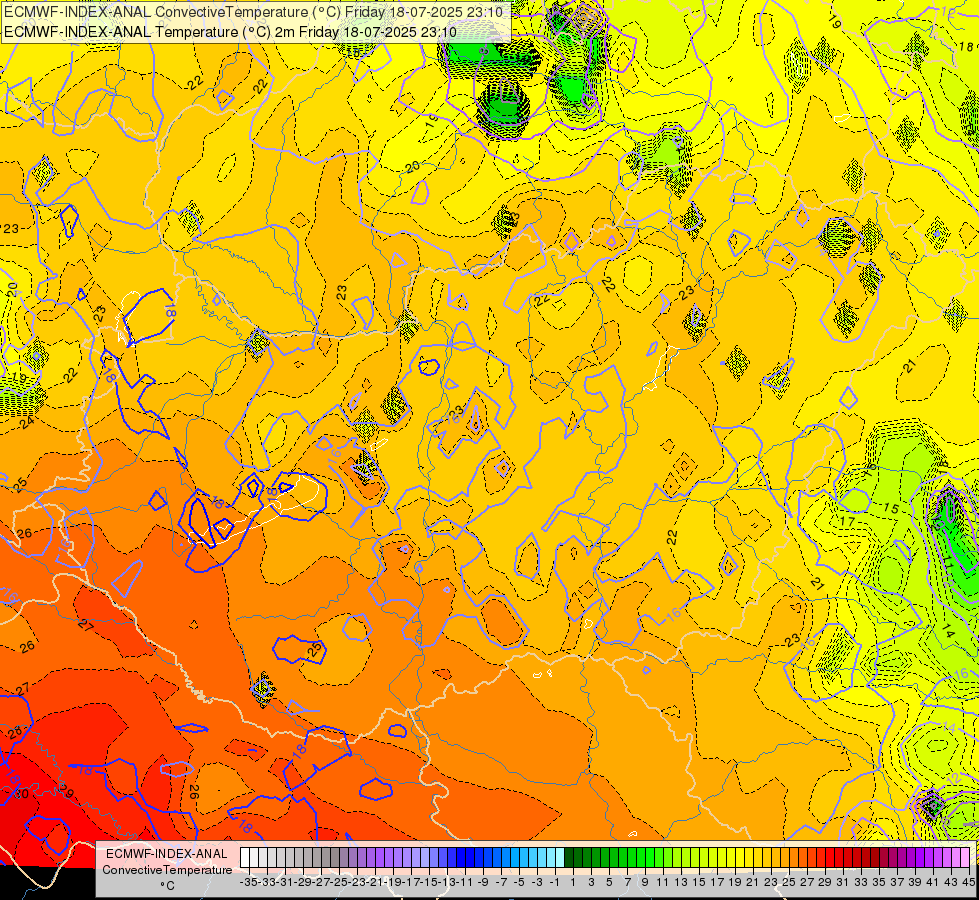Select the legend swatch above -5
The width and height of the screenshot is (979, 900).
pos(515,857)
